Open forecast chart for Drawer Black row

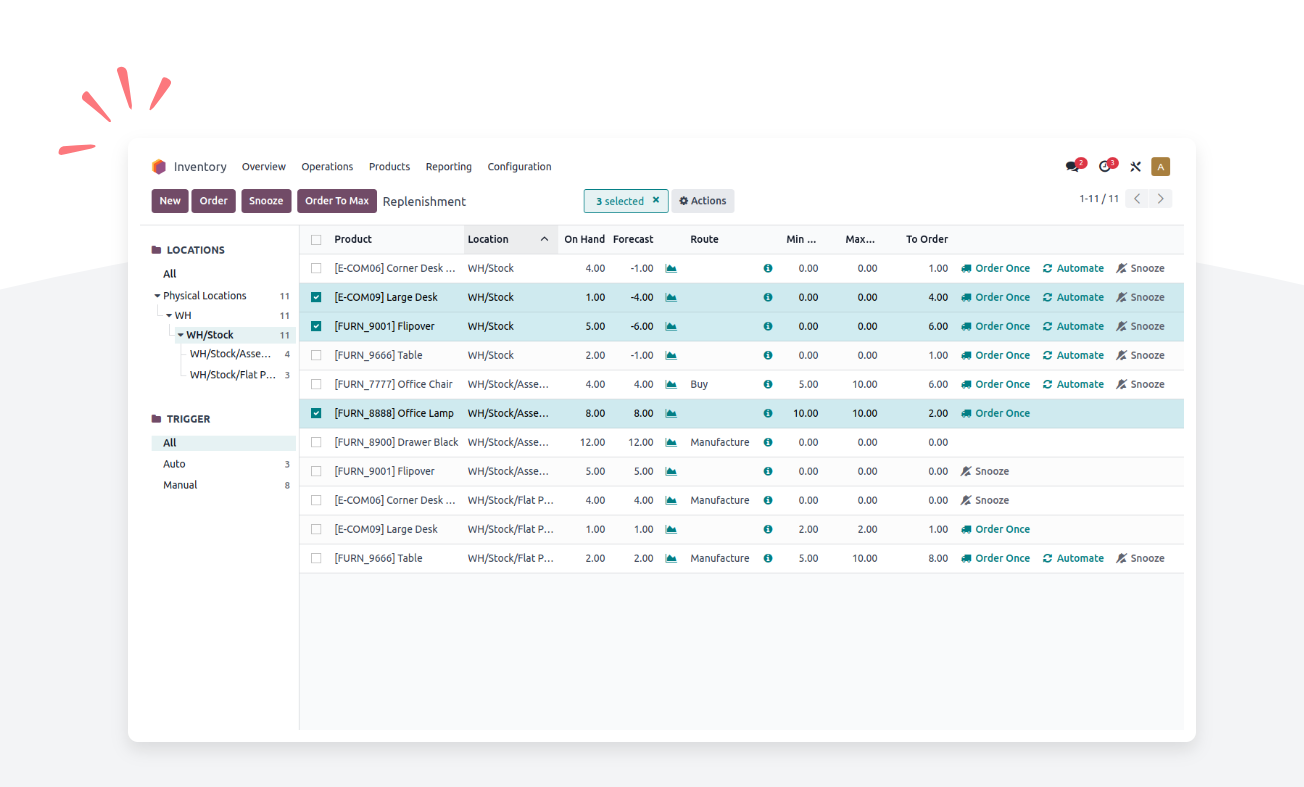pos(671,442)
